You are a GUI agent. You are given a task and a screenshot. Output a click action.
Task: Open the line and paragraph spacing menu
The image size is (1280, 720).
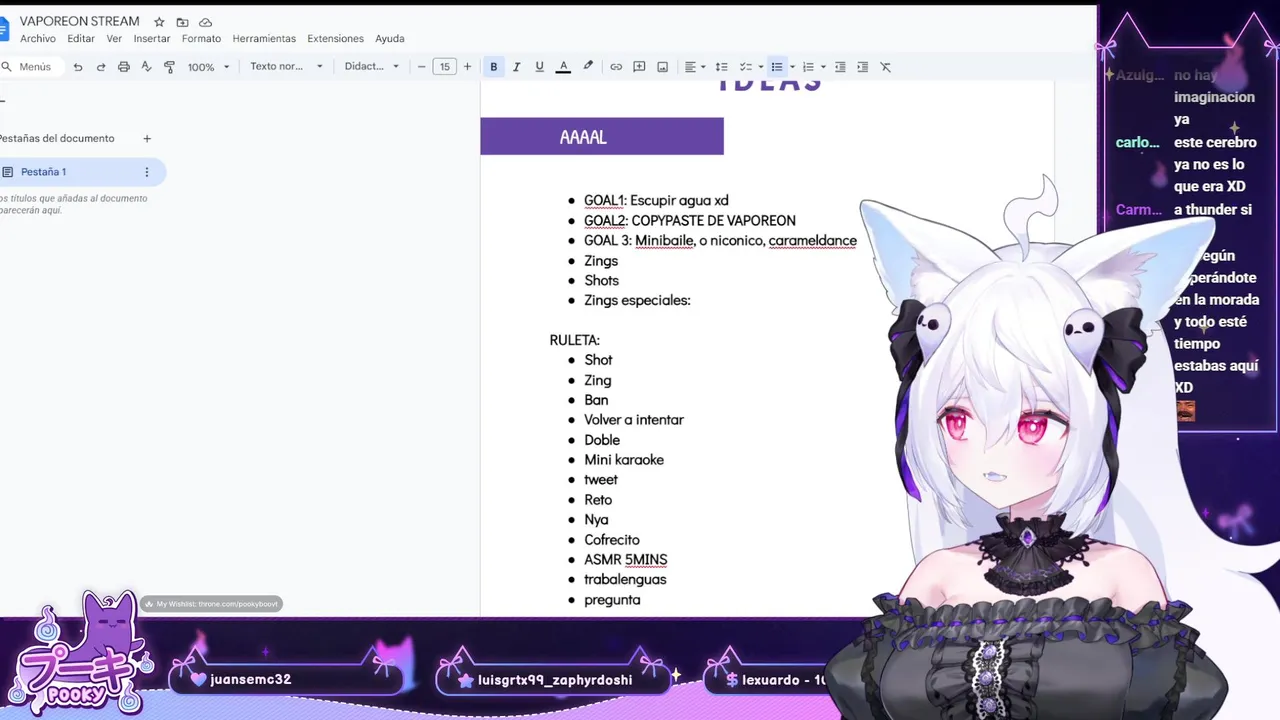pyautogui.click(x=721, y=67)
